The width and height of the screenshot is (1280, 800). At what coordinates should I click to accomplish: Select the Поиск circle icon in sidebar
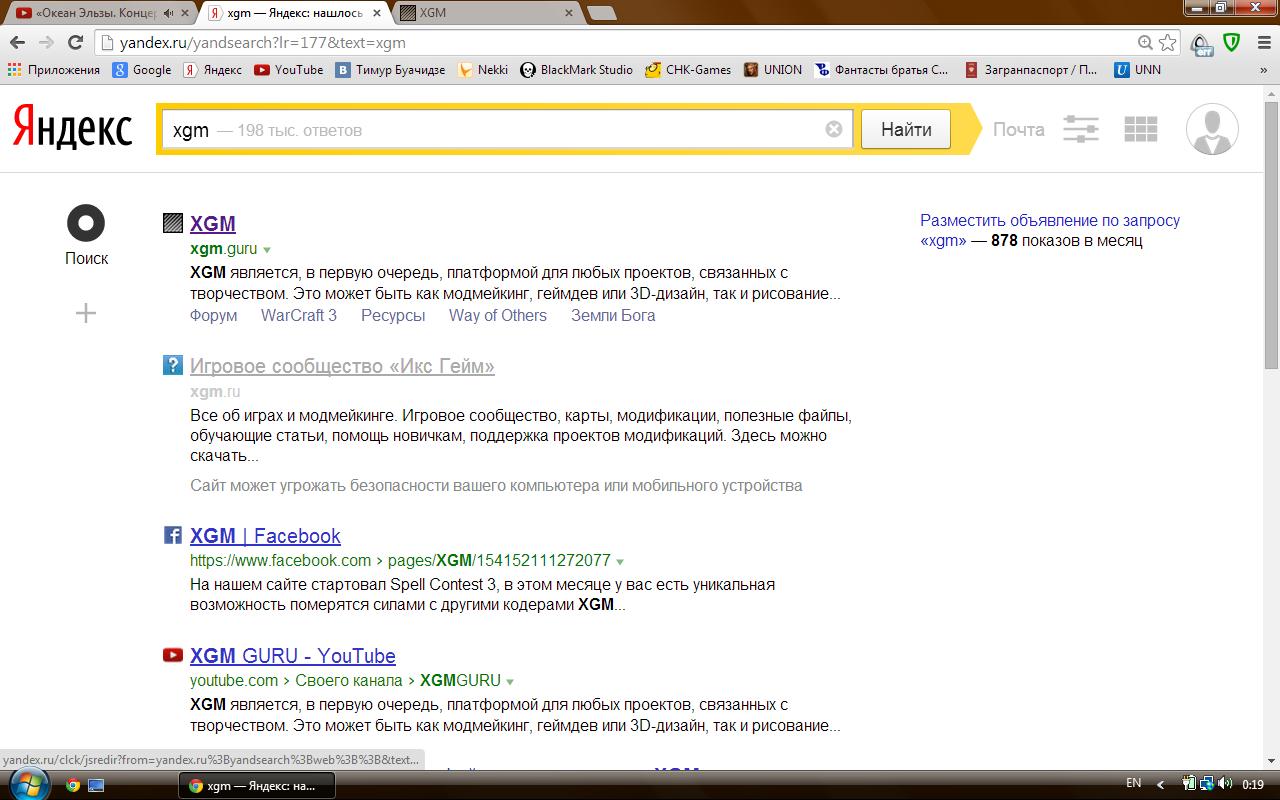[x=86, y=223]
